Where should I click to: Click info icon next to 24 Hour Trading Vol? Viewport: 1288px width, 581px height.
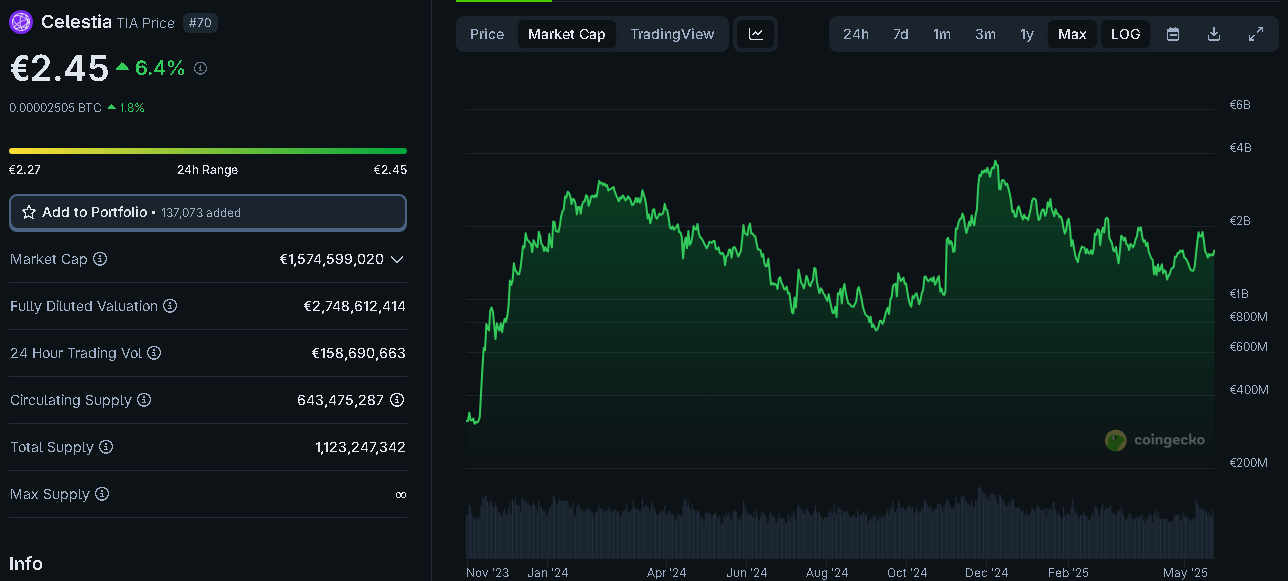(x=154, y=353)
